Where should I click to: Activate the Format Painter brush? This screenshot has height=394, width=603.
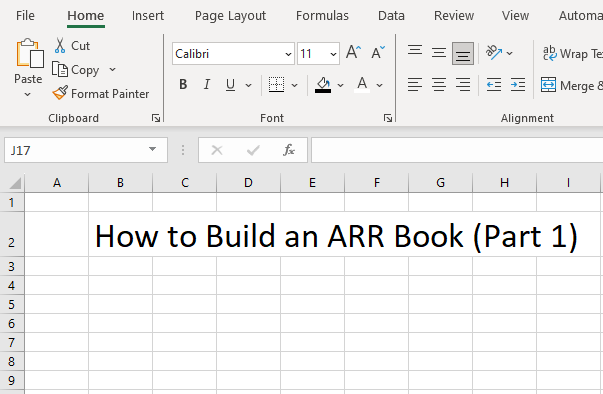coord(100,93)
